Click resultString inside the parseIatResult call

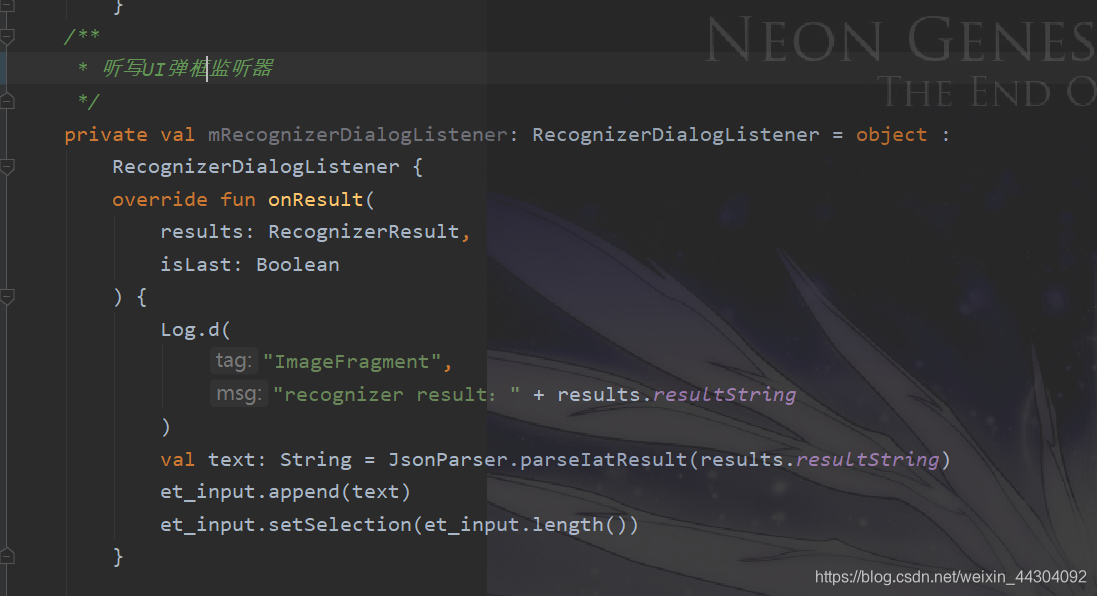(868, 460)
